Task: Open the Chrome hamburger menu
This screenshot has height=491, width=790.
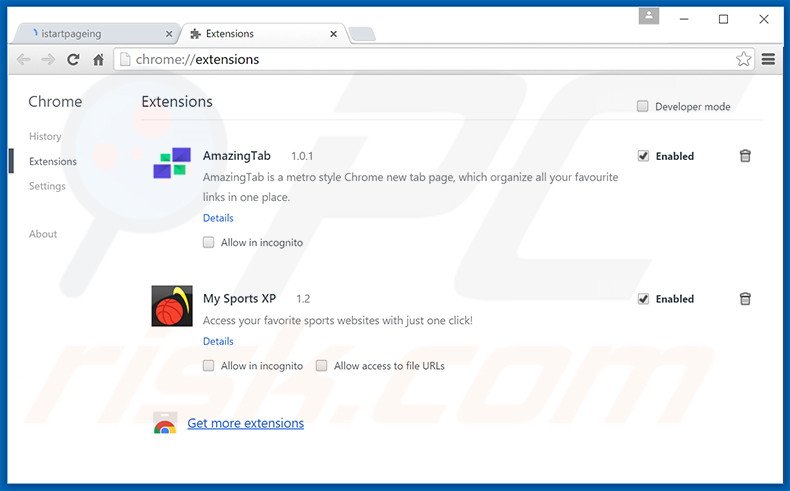Action: coord(768,59)
